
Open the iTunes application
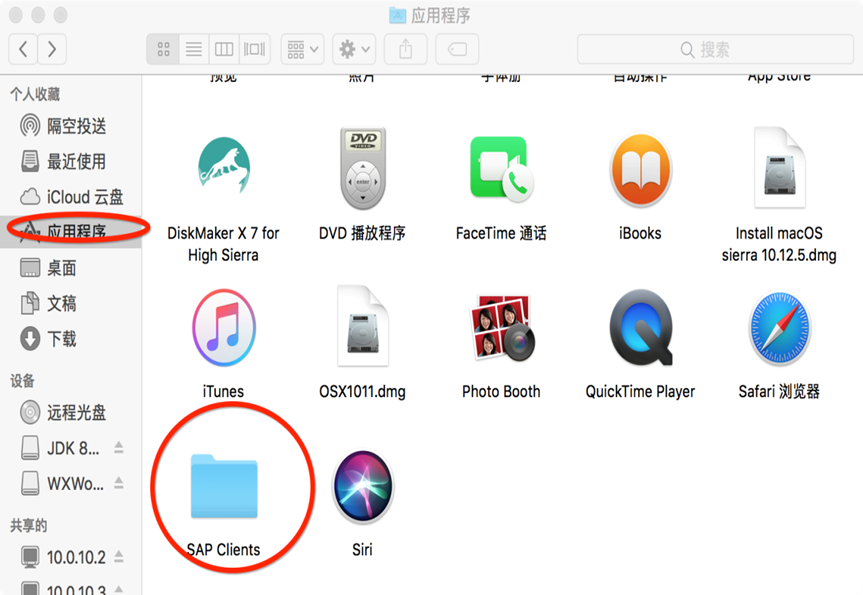point(224,327)
